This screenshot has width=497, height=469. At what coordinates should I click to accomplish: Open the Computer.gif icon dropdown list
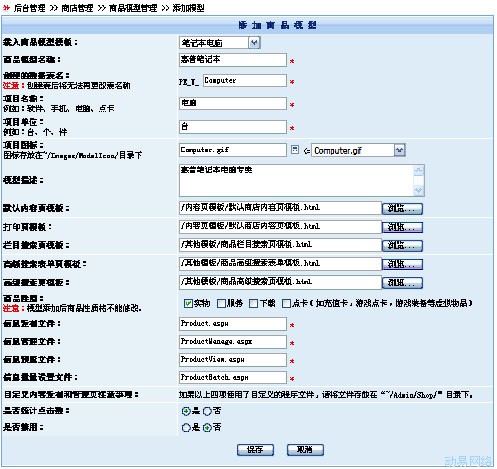[399, 150]
